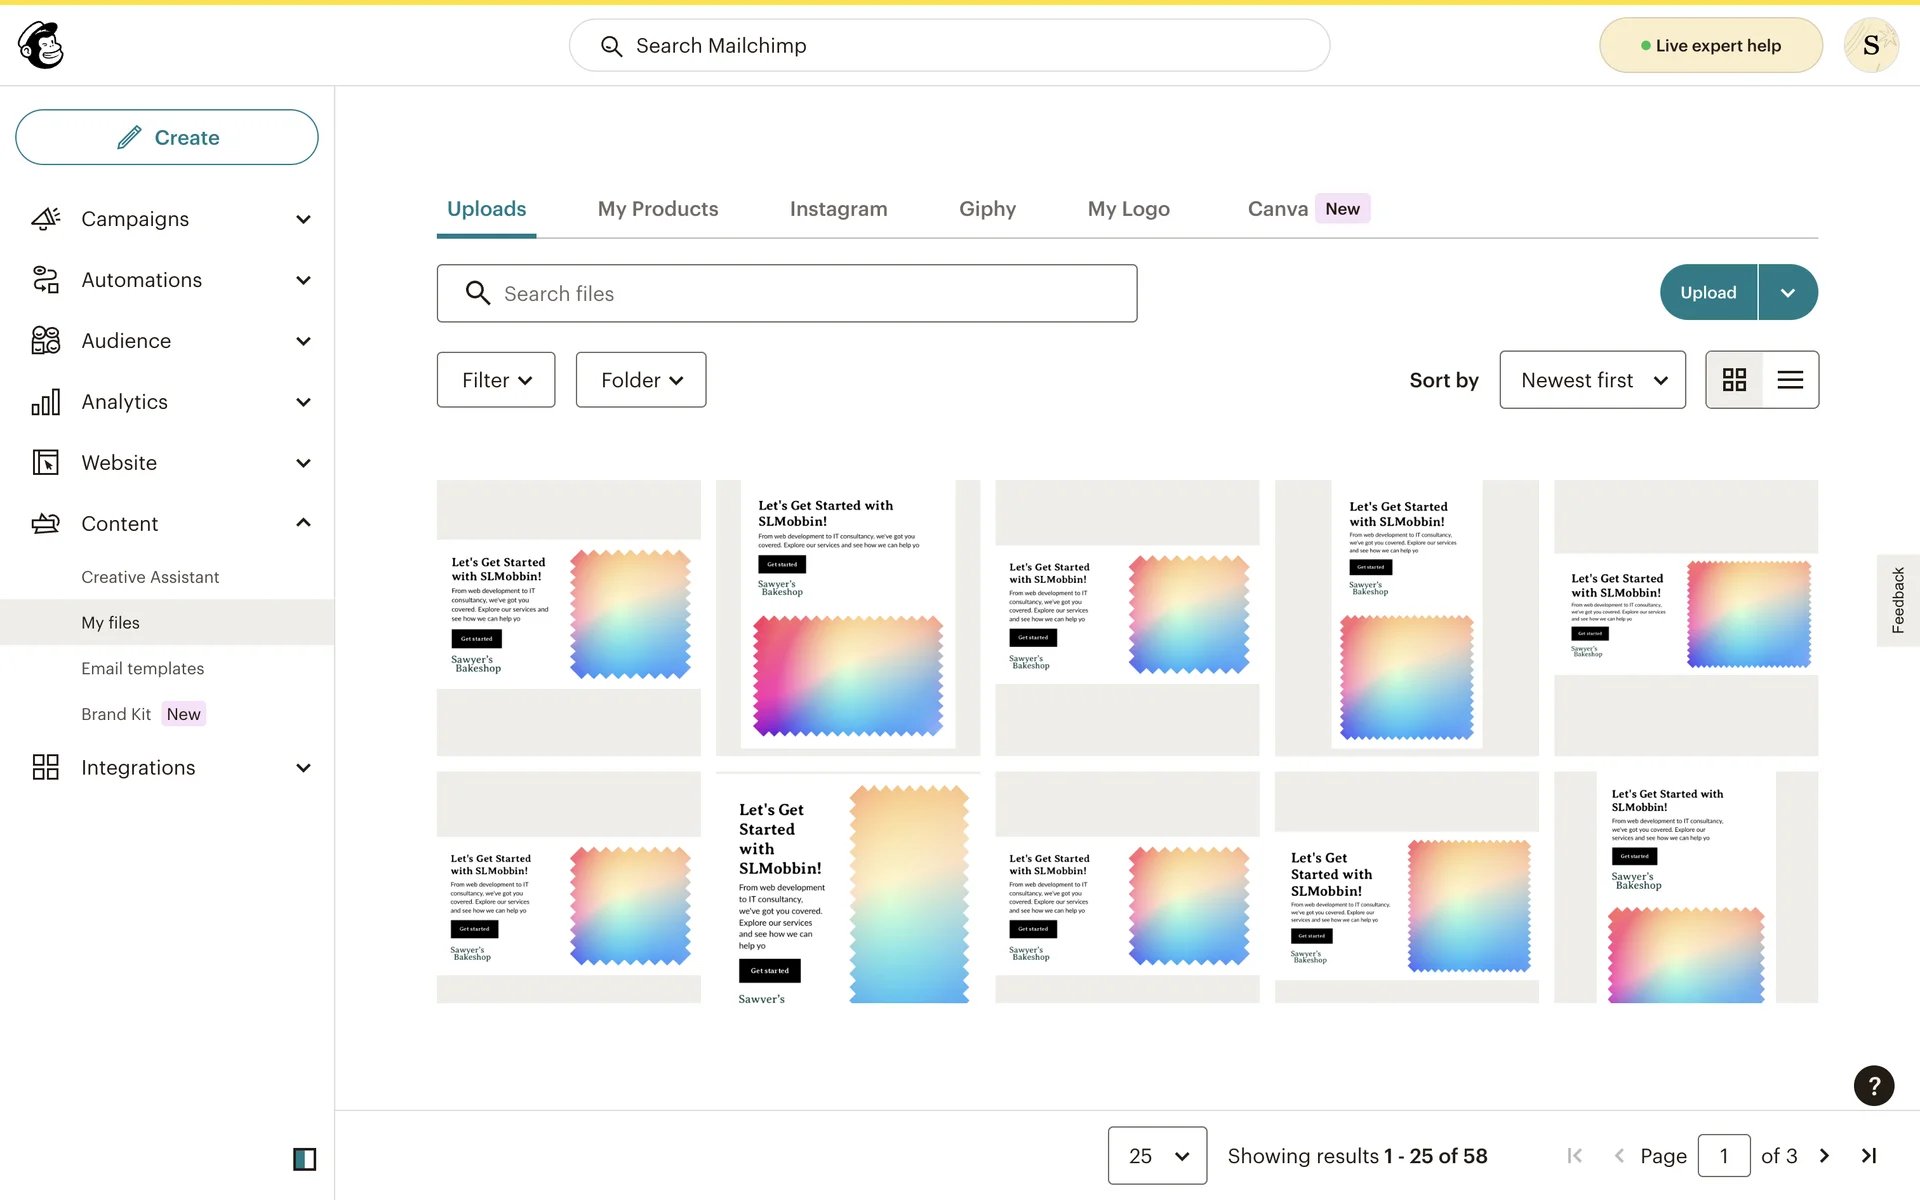Expand the Folder dropdown
Image resolution: width=1920 pixels, height=1200 pixels.
click(x=641, y=380)
